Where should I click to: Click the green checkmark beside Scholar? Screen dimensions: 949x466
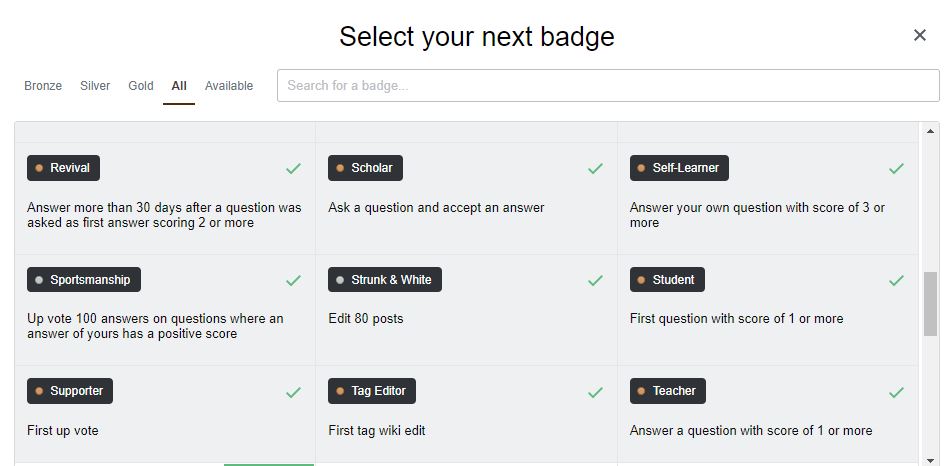[x=595, y=169]
